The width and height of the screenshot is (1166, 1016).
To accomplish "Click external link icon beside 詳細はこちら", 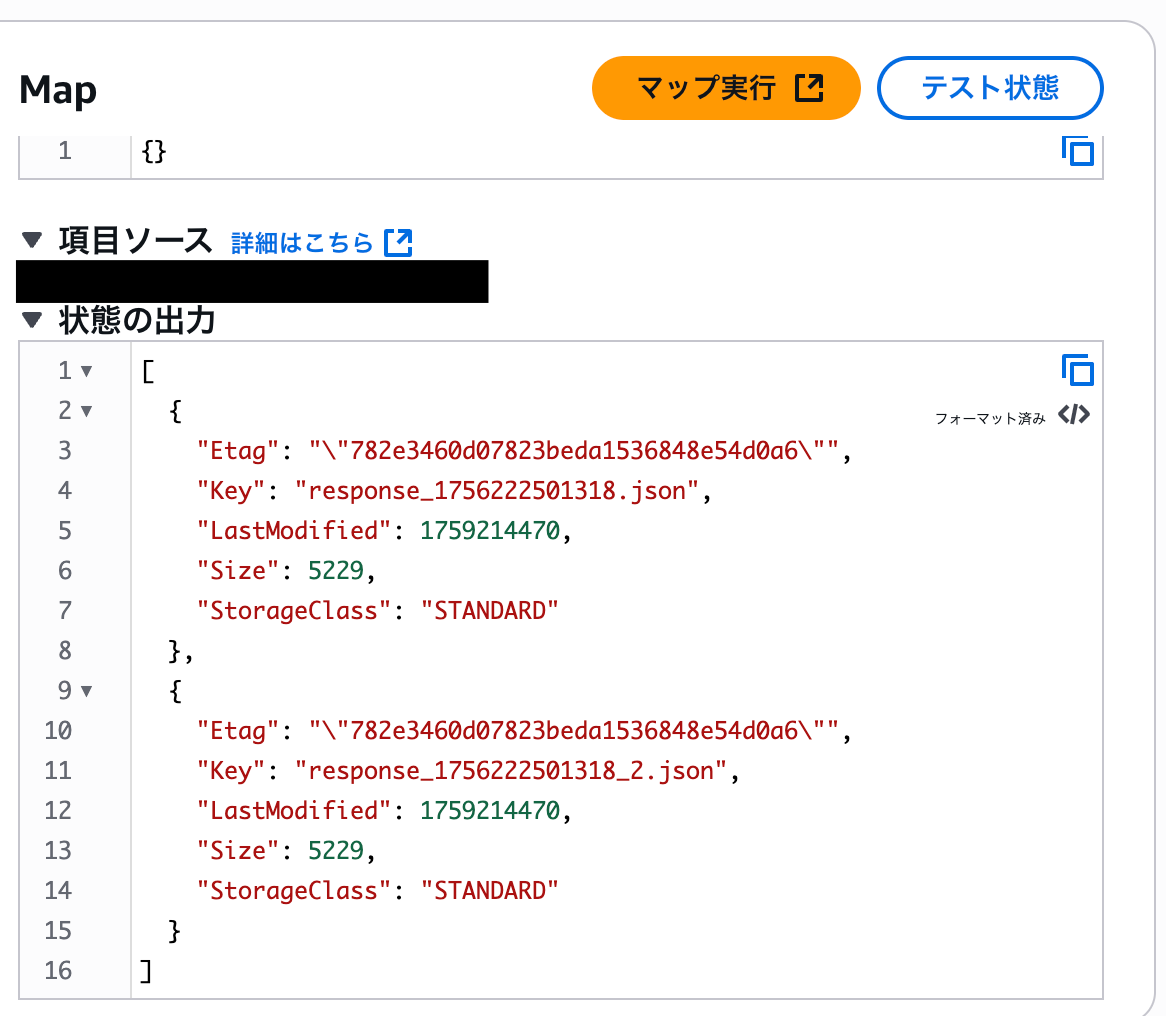I will tap(398, 242).
